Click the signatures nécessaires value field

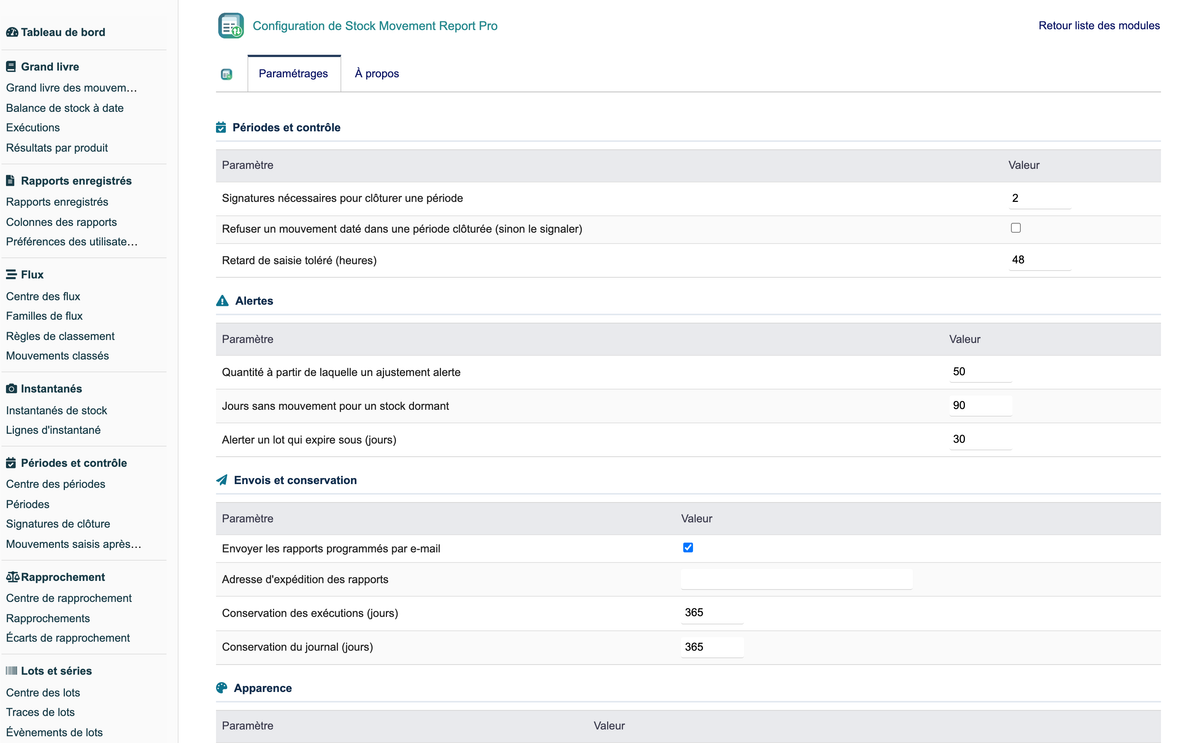[1040, 198]
